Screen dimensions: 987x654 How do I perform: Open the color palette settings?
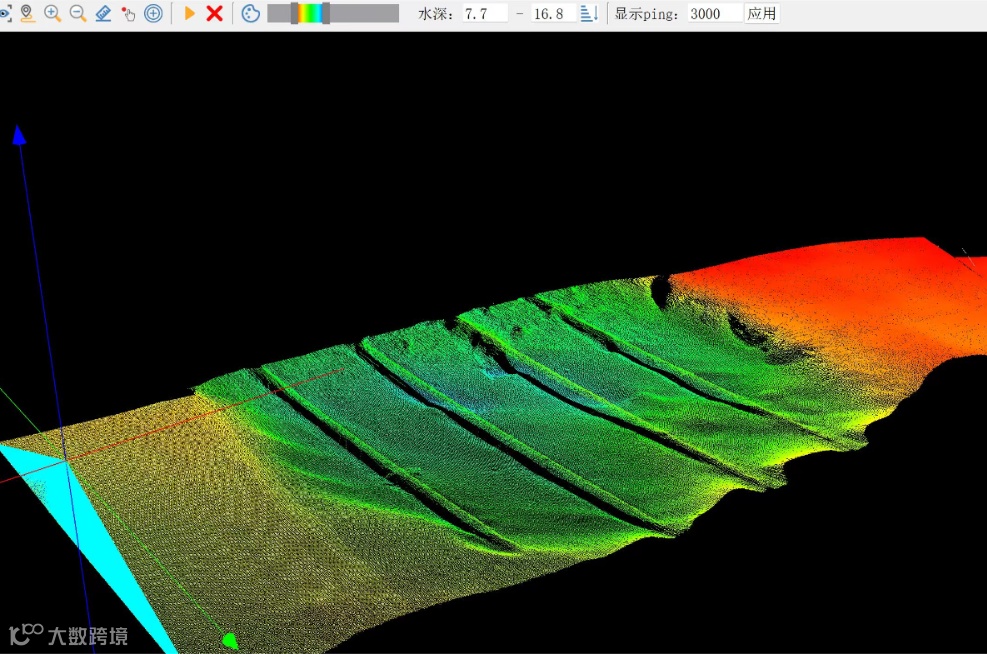tap(251, 13)
